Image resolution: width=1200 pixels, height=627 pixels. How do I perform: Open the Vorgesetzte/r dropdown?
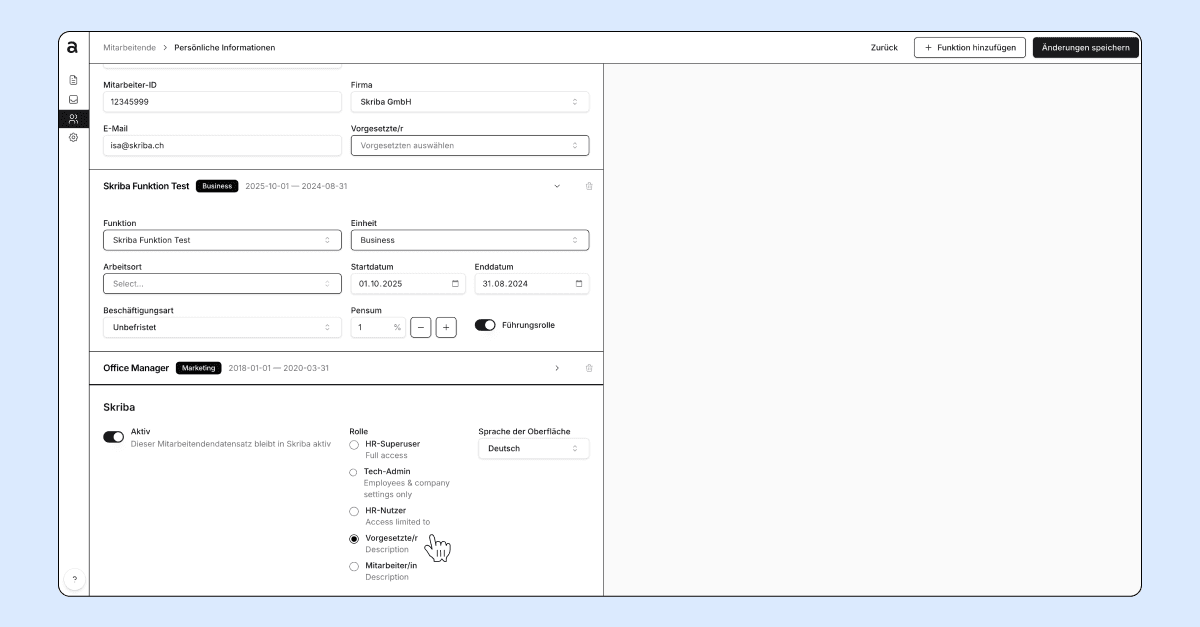(x=470, y=145)
